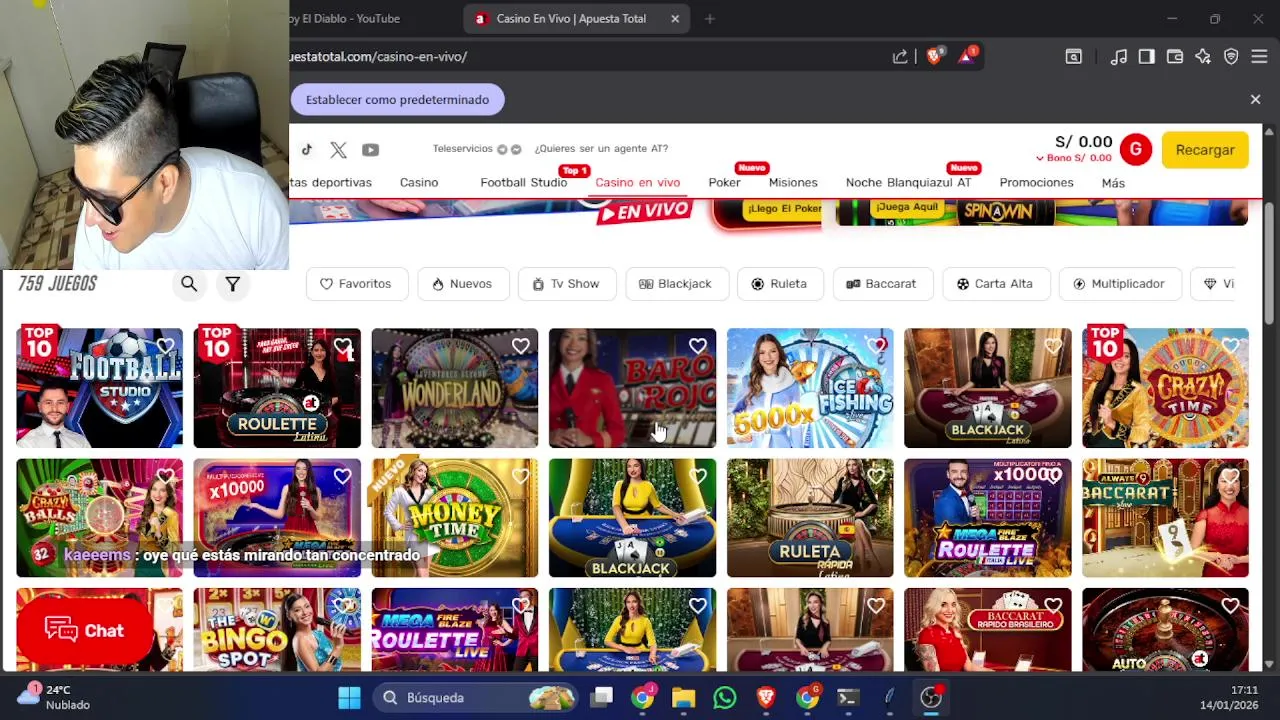Open the TikTok social icon
Image resolution: width=1280 pixels, height=720 pixels.
click(x=307, y=150)
